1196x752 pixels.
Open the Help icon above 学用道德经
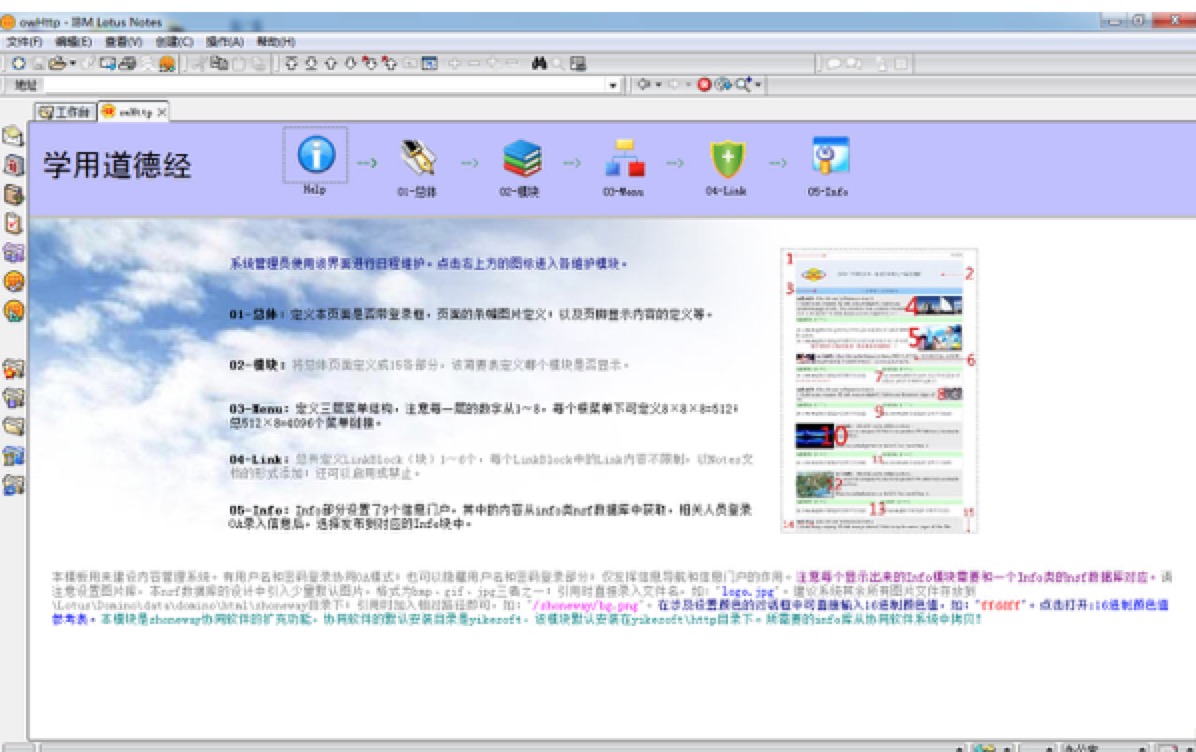pos(314,155)
